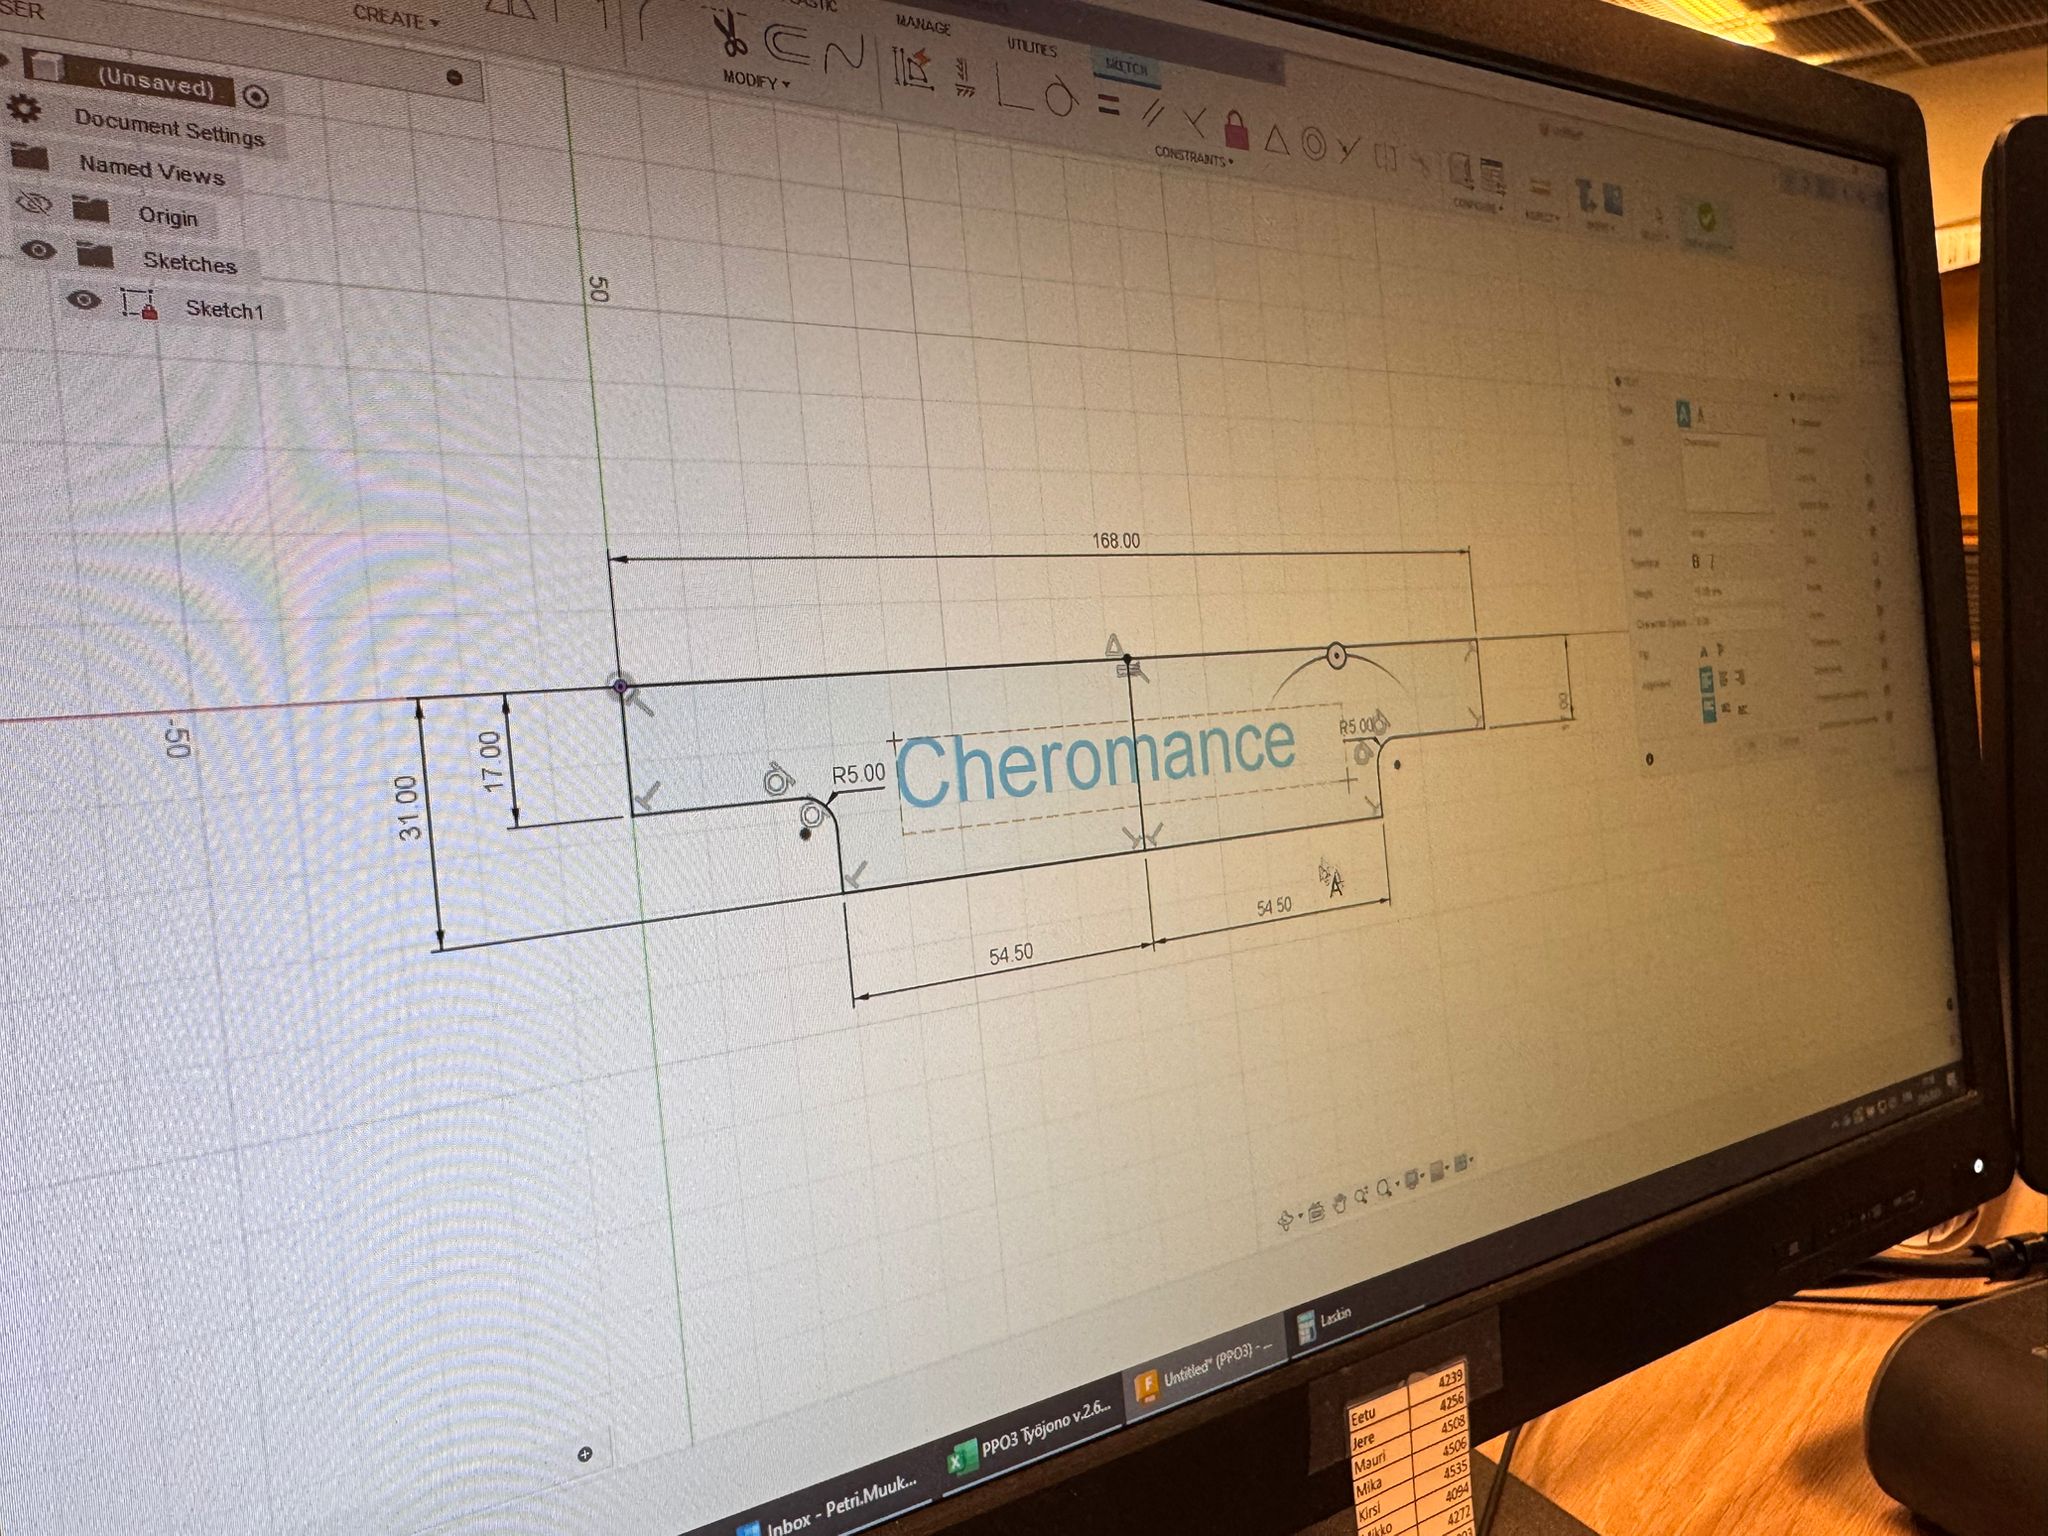Select the Offset tool in Modify

(x=789, y=43)
